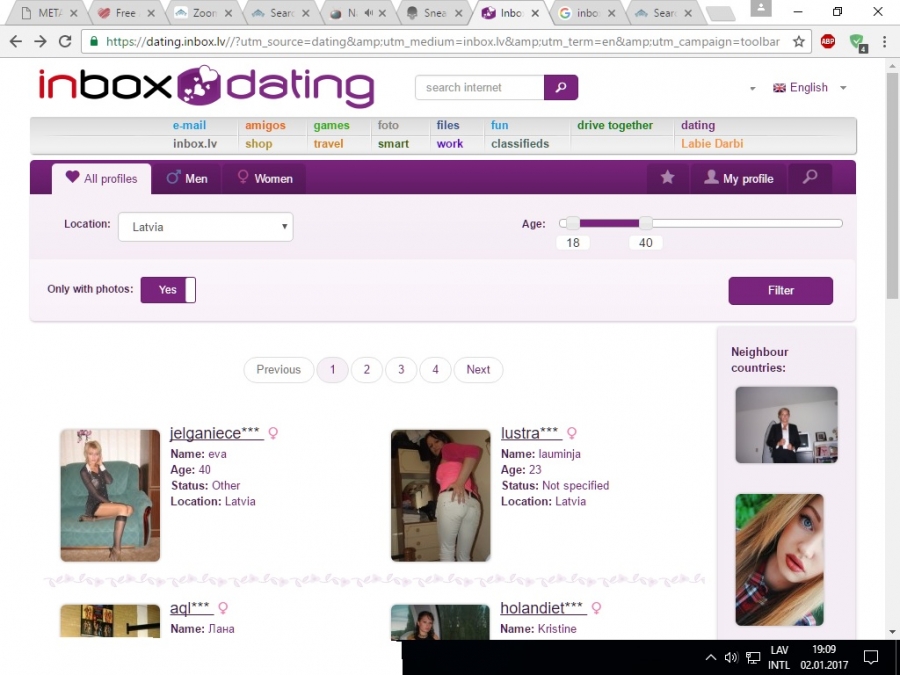This screenshot has width=900, height=675.
Task: Open favorites via the star icon
Action: pos(667,178)
